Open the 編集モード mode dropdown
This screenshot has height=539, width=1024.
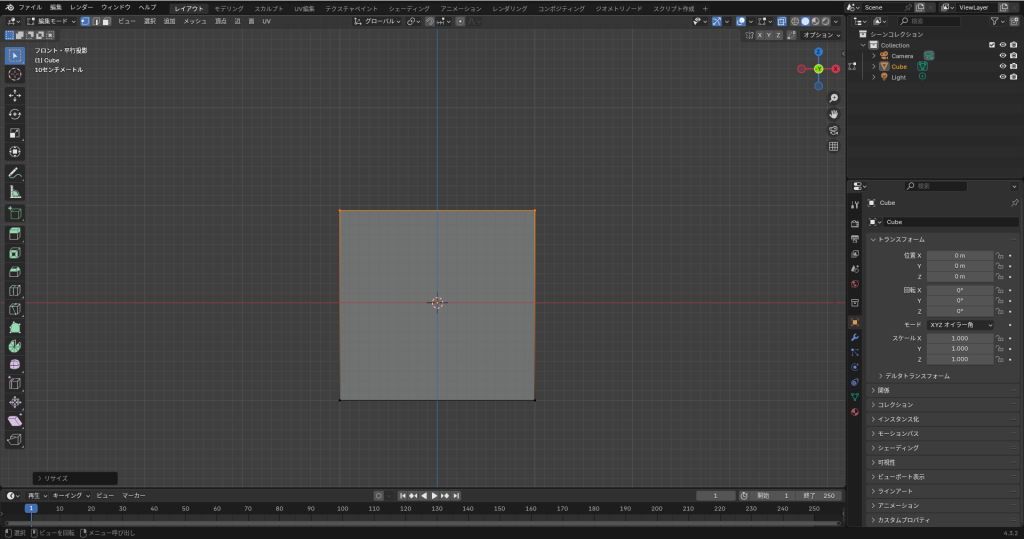[54, 21]
